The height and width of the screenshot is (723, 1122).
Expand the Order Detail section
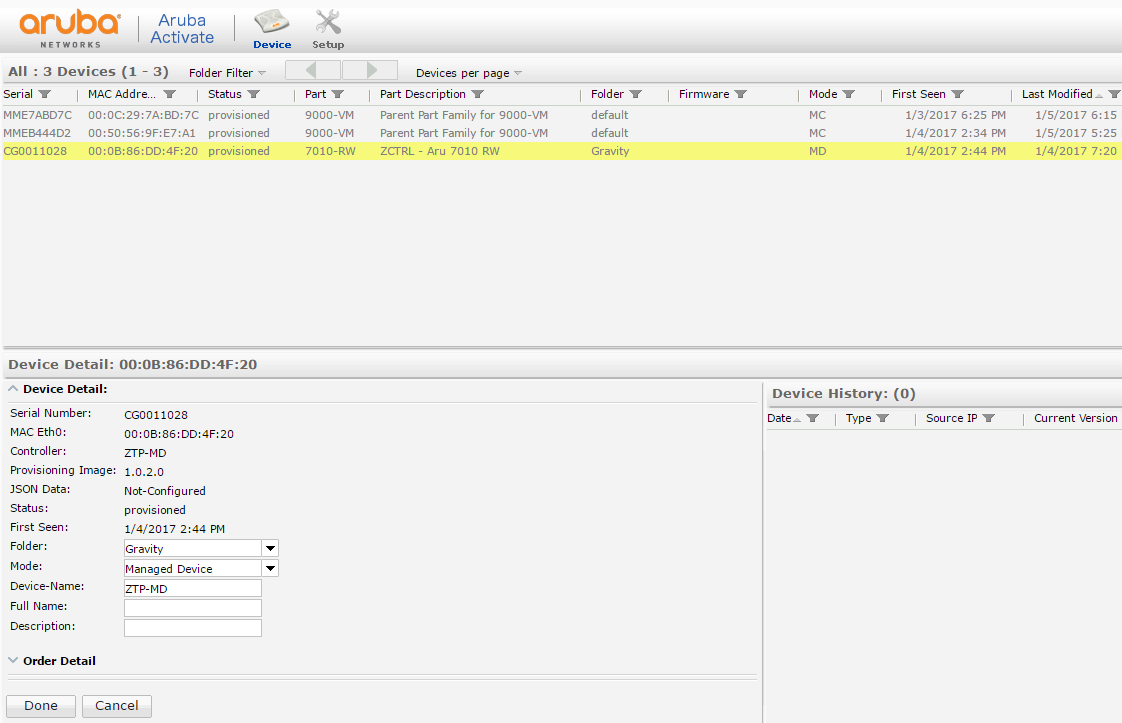[13, 660]
